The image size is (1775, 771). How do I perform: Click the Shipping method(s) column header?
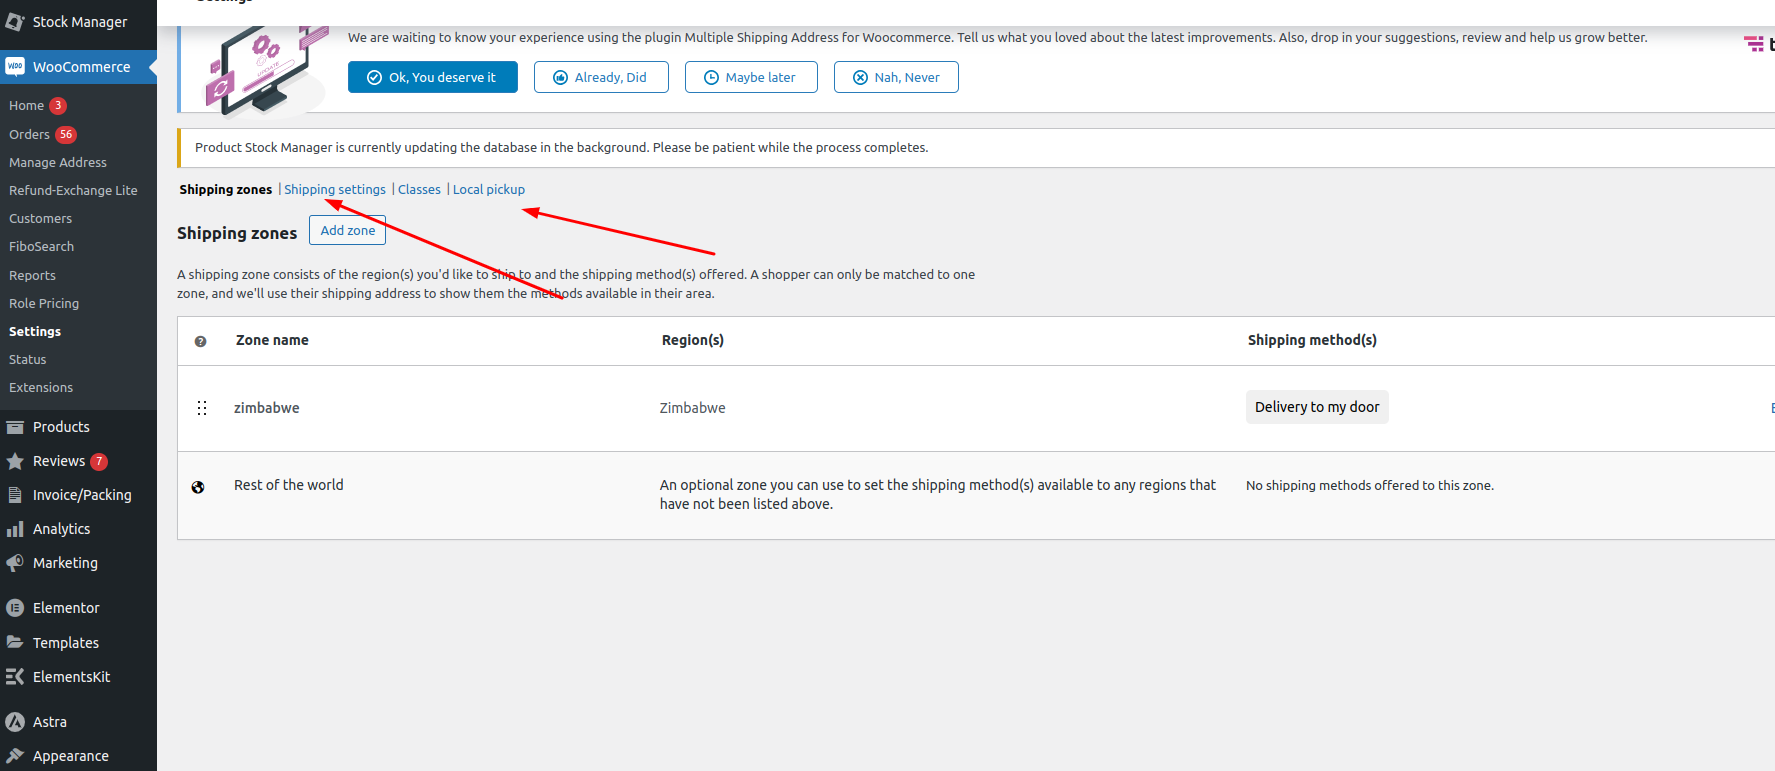pyautogui.click(x=1312, y=340)
